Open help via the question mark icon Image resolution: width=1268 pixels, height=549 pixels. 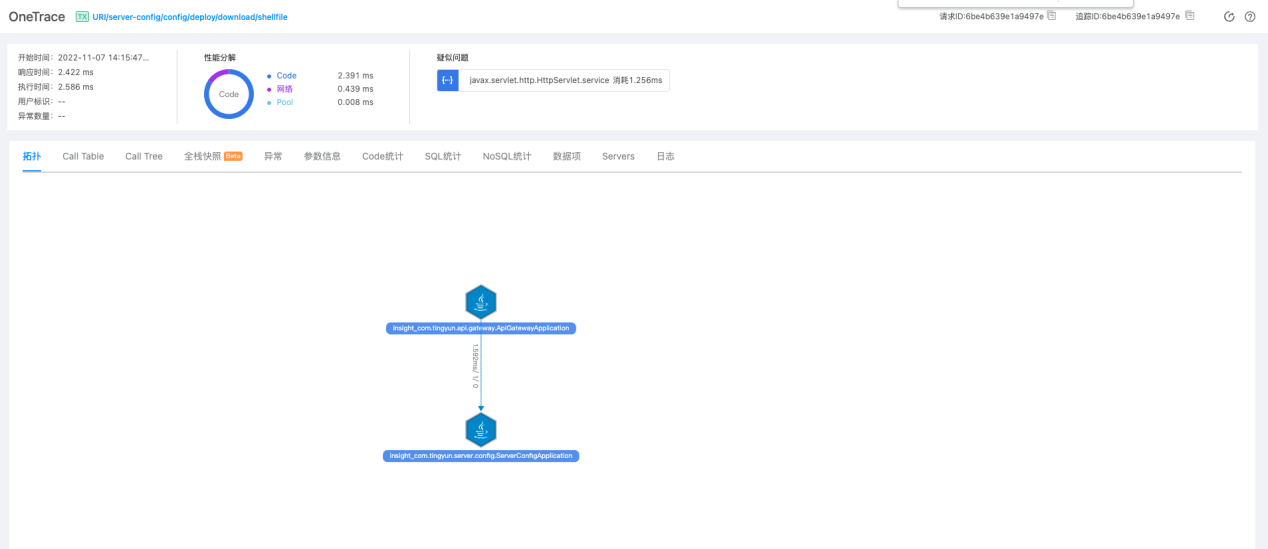pyautogui.click(x=1250, y=17)
